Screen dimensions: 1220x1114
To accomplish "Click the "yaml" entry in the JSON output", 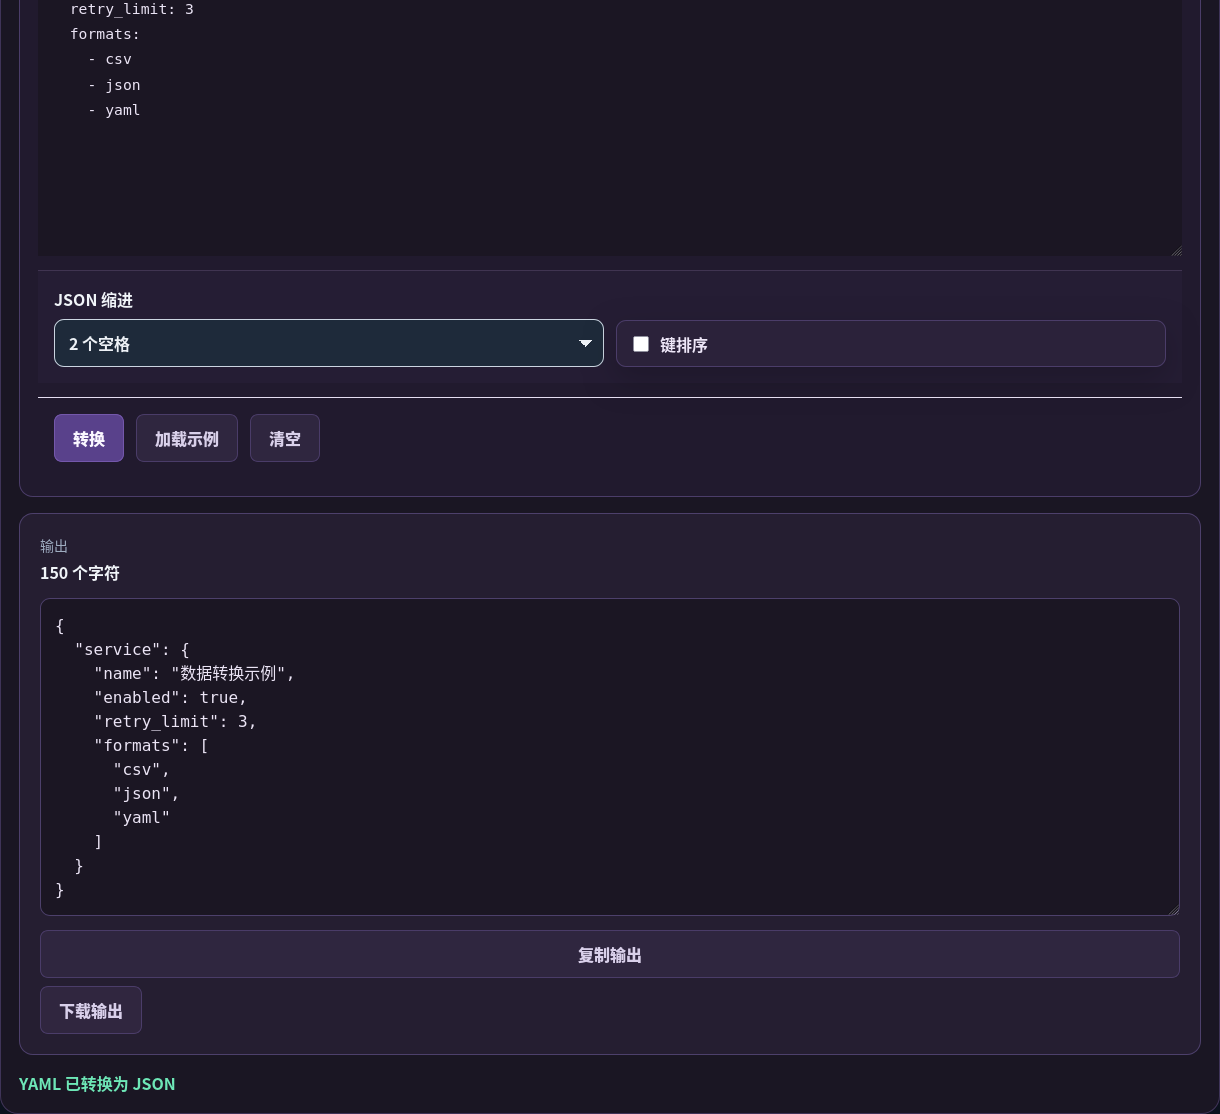I will click(142, 817).
